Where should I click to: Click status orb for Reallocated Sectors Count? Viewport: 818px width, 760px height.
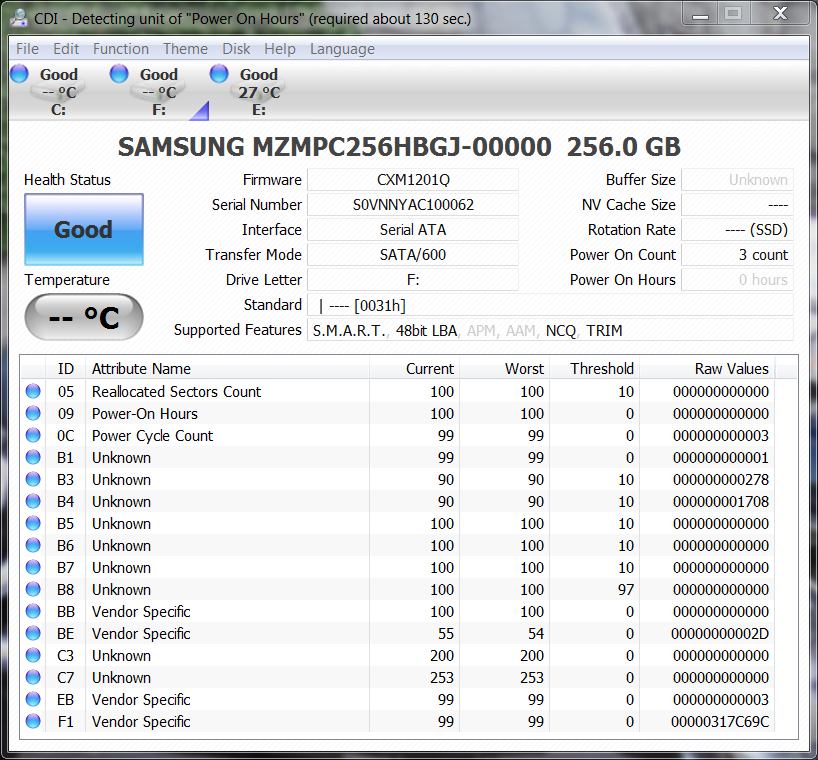[33, 391]
